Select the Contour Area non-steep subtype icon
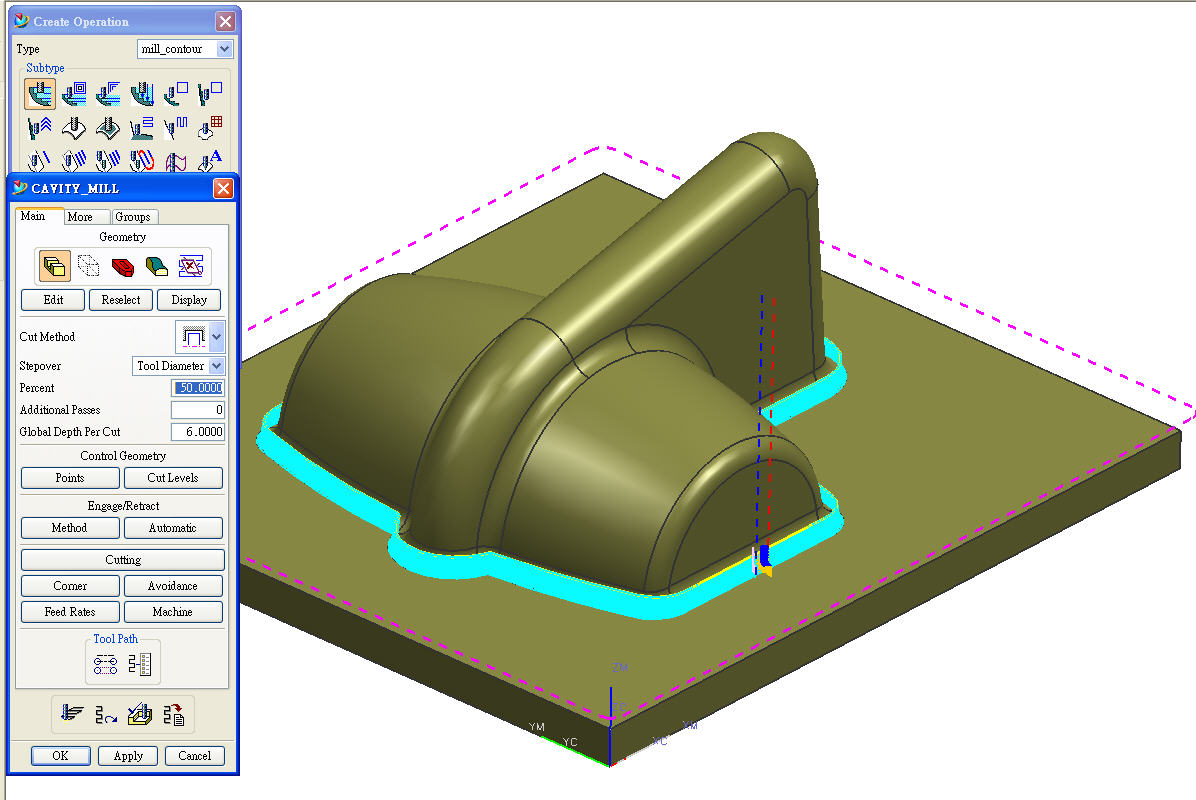This screenshot has height=800, width=1196. 142,127
